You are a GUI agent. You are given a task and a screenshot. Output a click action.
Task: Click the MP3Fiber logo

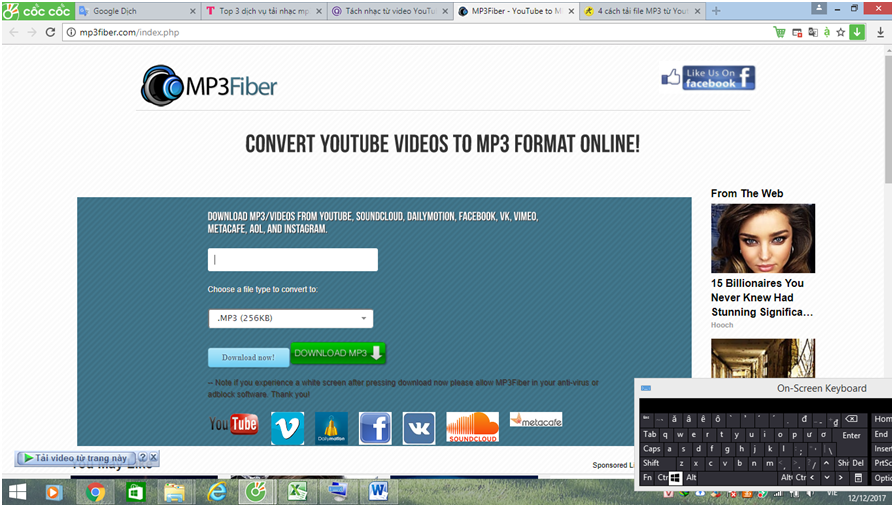pos(209,86)
